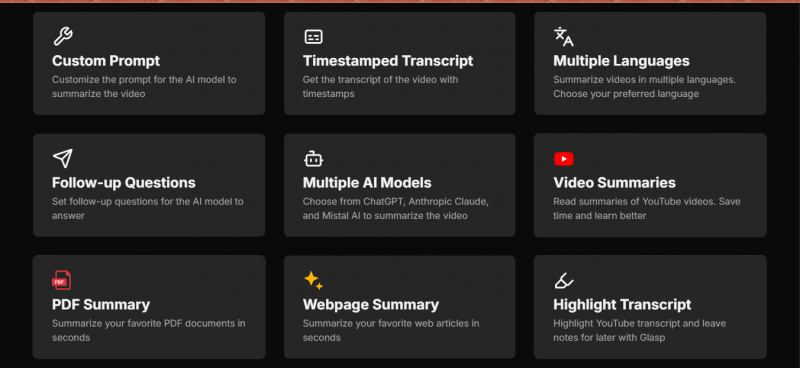800x368 pixels.
Task: Click 'Highlight YouTube transcript and leave notes' text
Action: tap(639, 330)
